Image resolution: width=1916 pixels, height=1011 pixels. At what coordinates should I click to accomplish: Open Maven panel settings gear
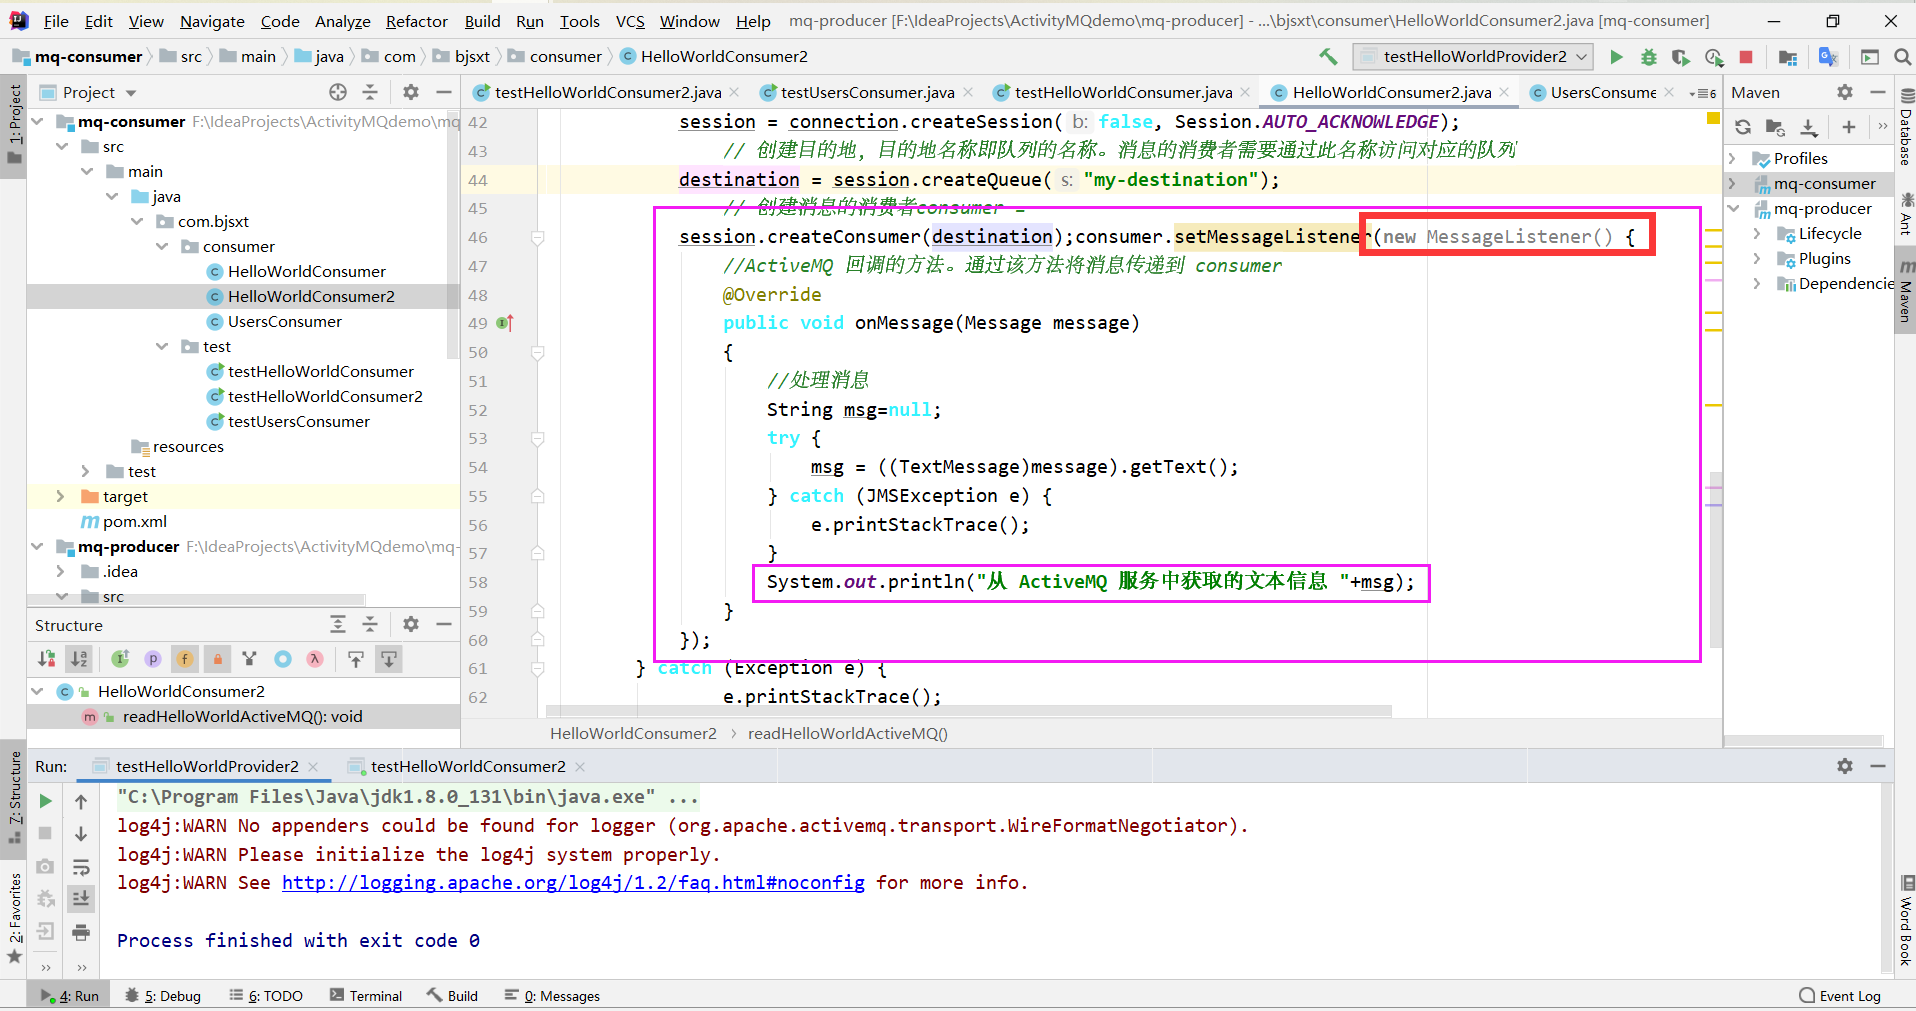(x=1845, y=92)
